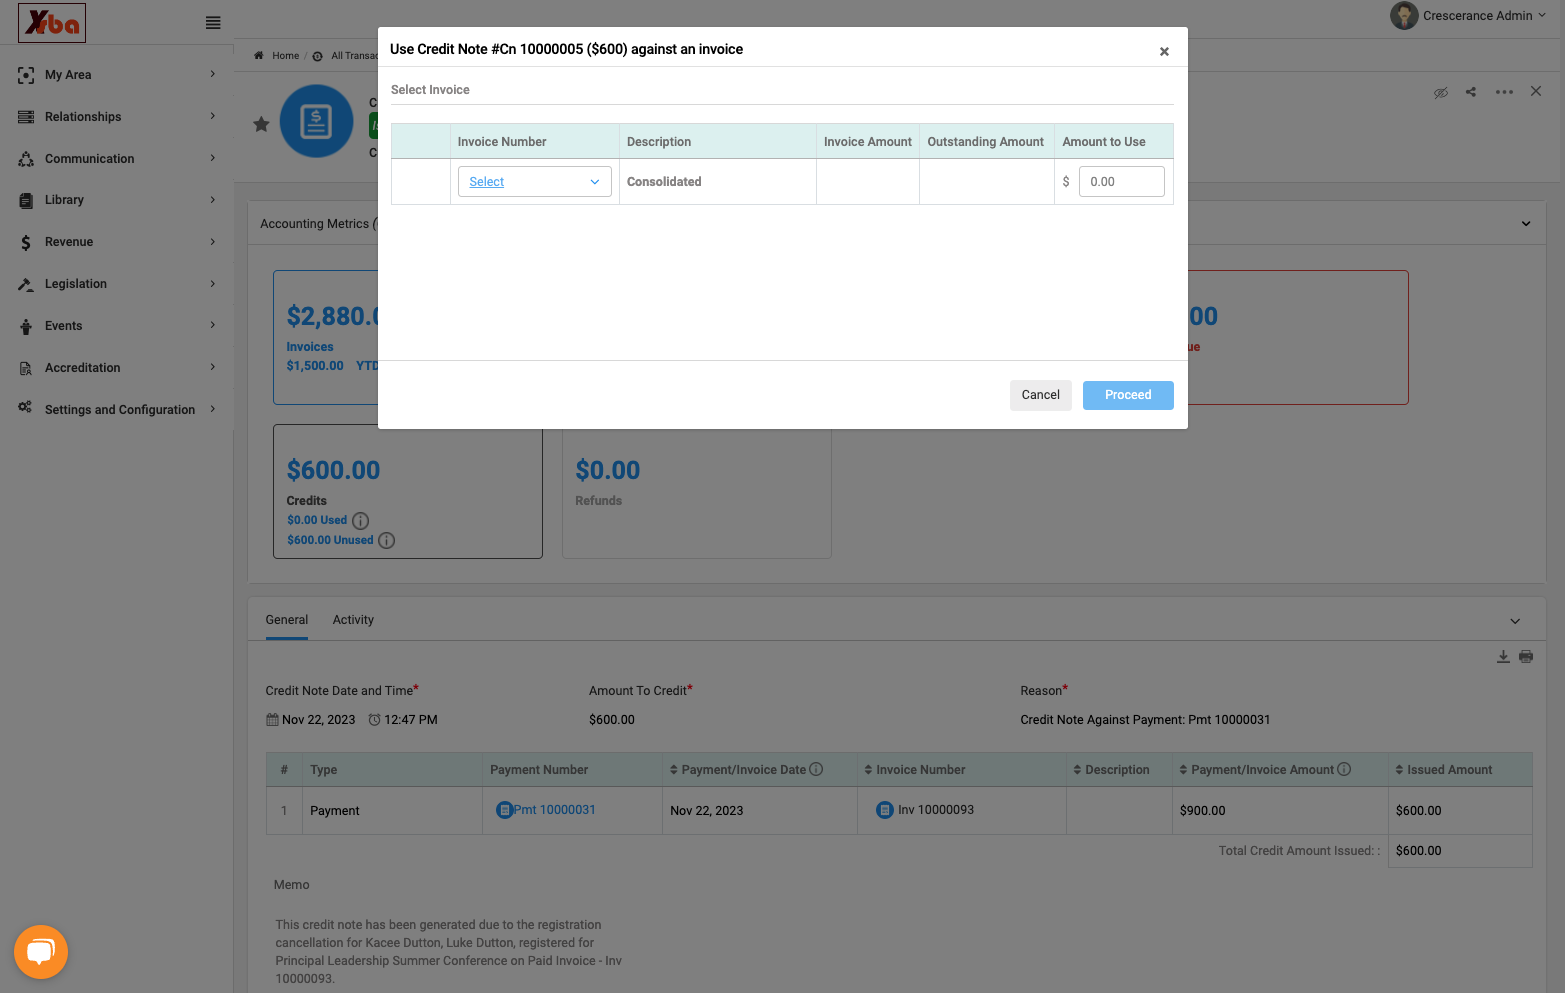
Task: Click the Payment/Invoice Date info icon
Action: click(816, 769)
